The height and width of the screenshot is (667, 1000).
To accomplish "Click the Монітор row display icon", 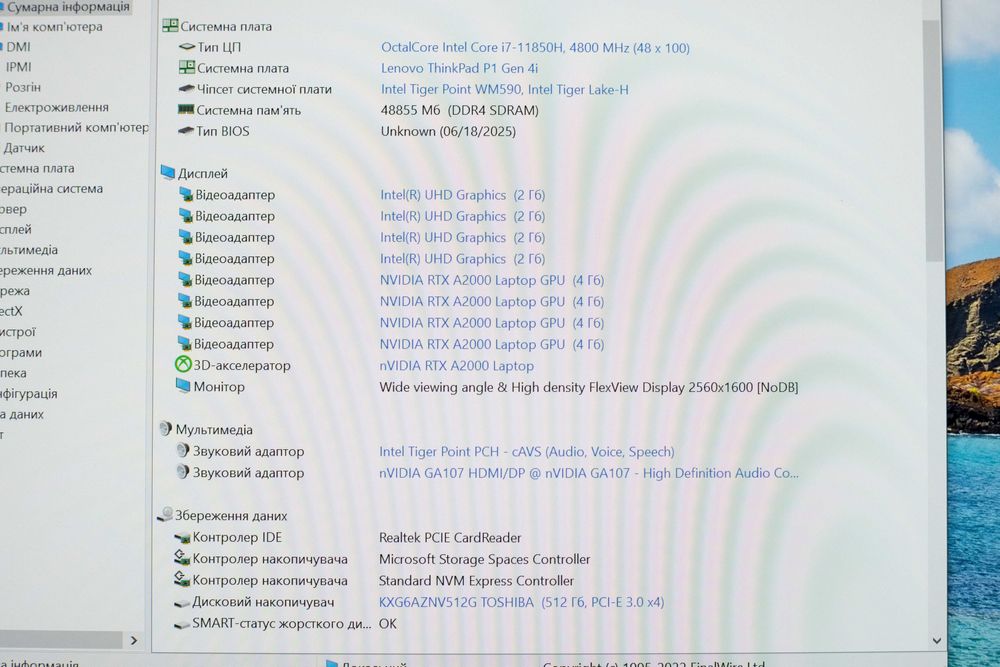I will (183, 386).
